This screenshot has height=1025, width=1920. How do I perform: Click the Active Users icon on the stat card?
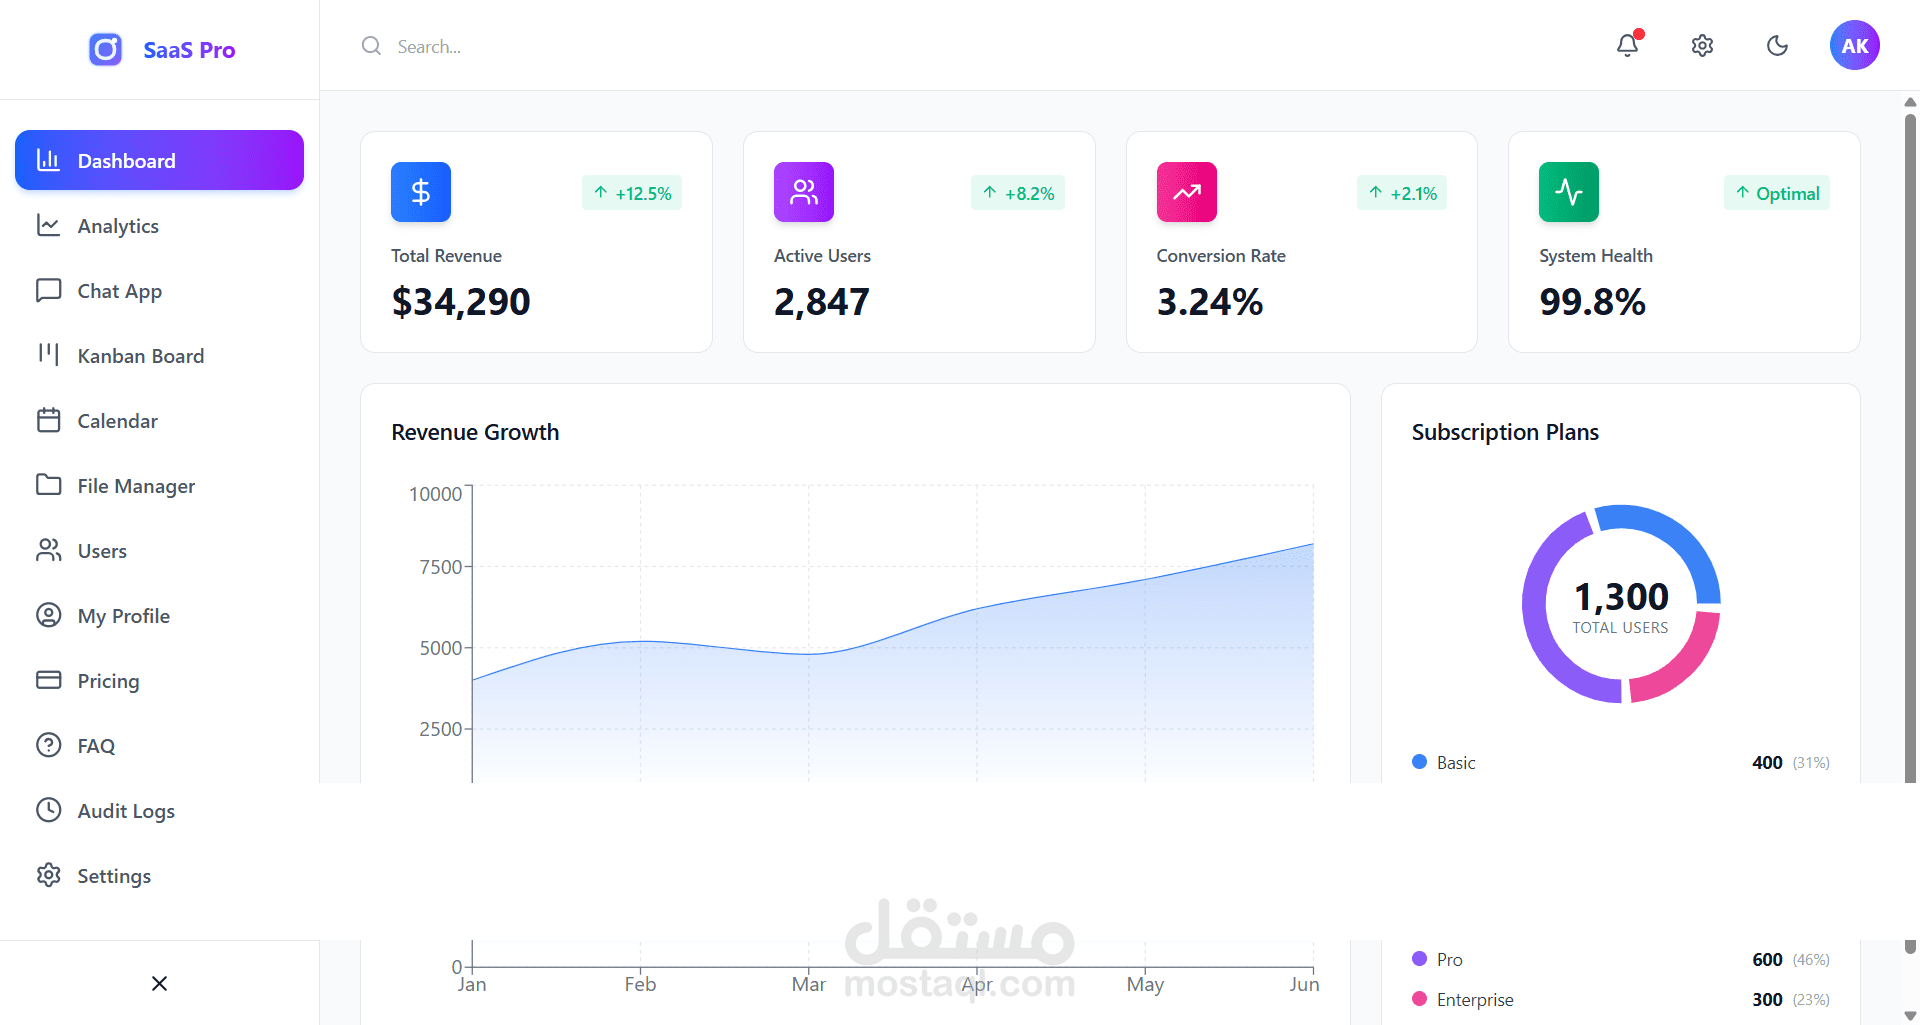coord(803,192)
